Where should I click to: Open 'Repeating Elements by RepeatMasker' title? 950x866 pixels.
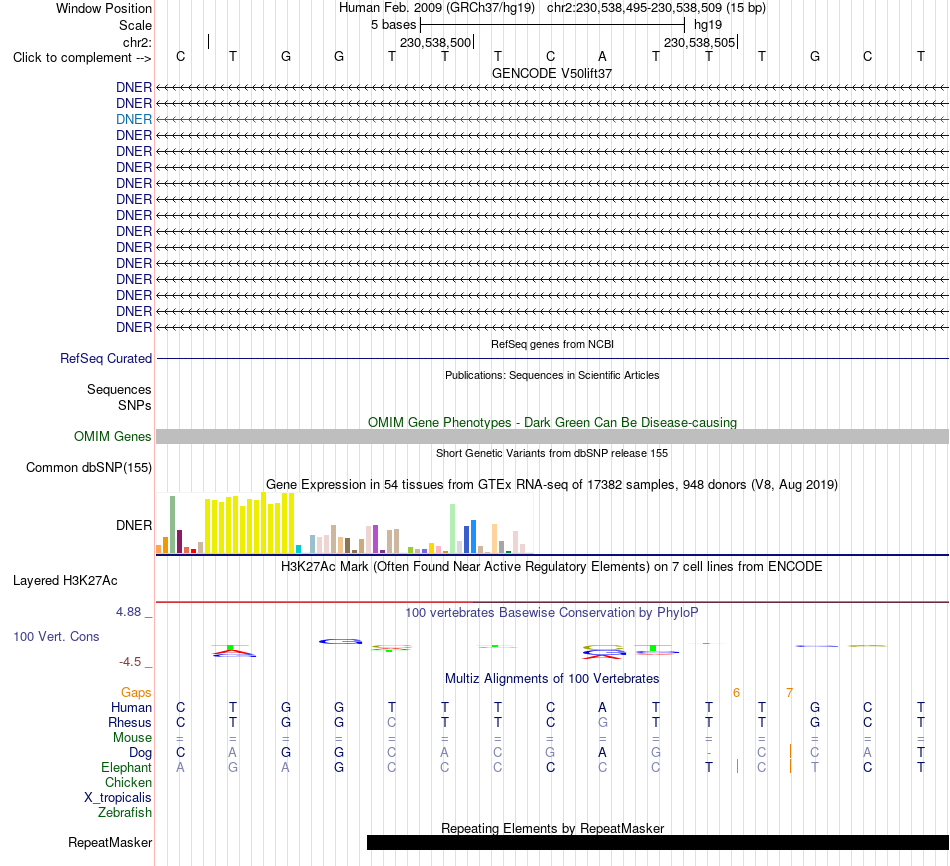(552, 828)
